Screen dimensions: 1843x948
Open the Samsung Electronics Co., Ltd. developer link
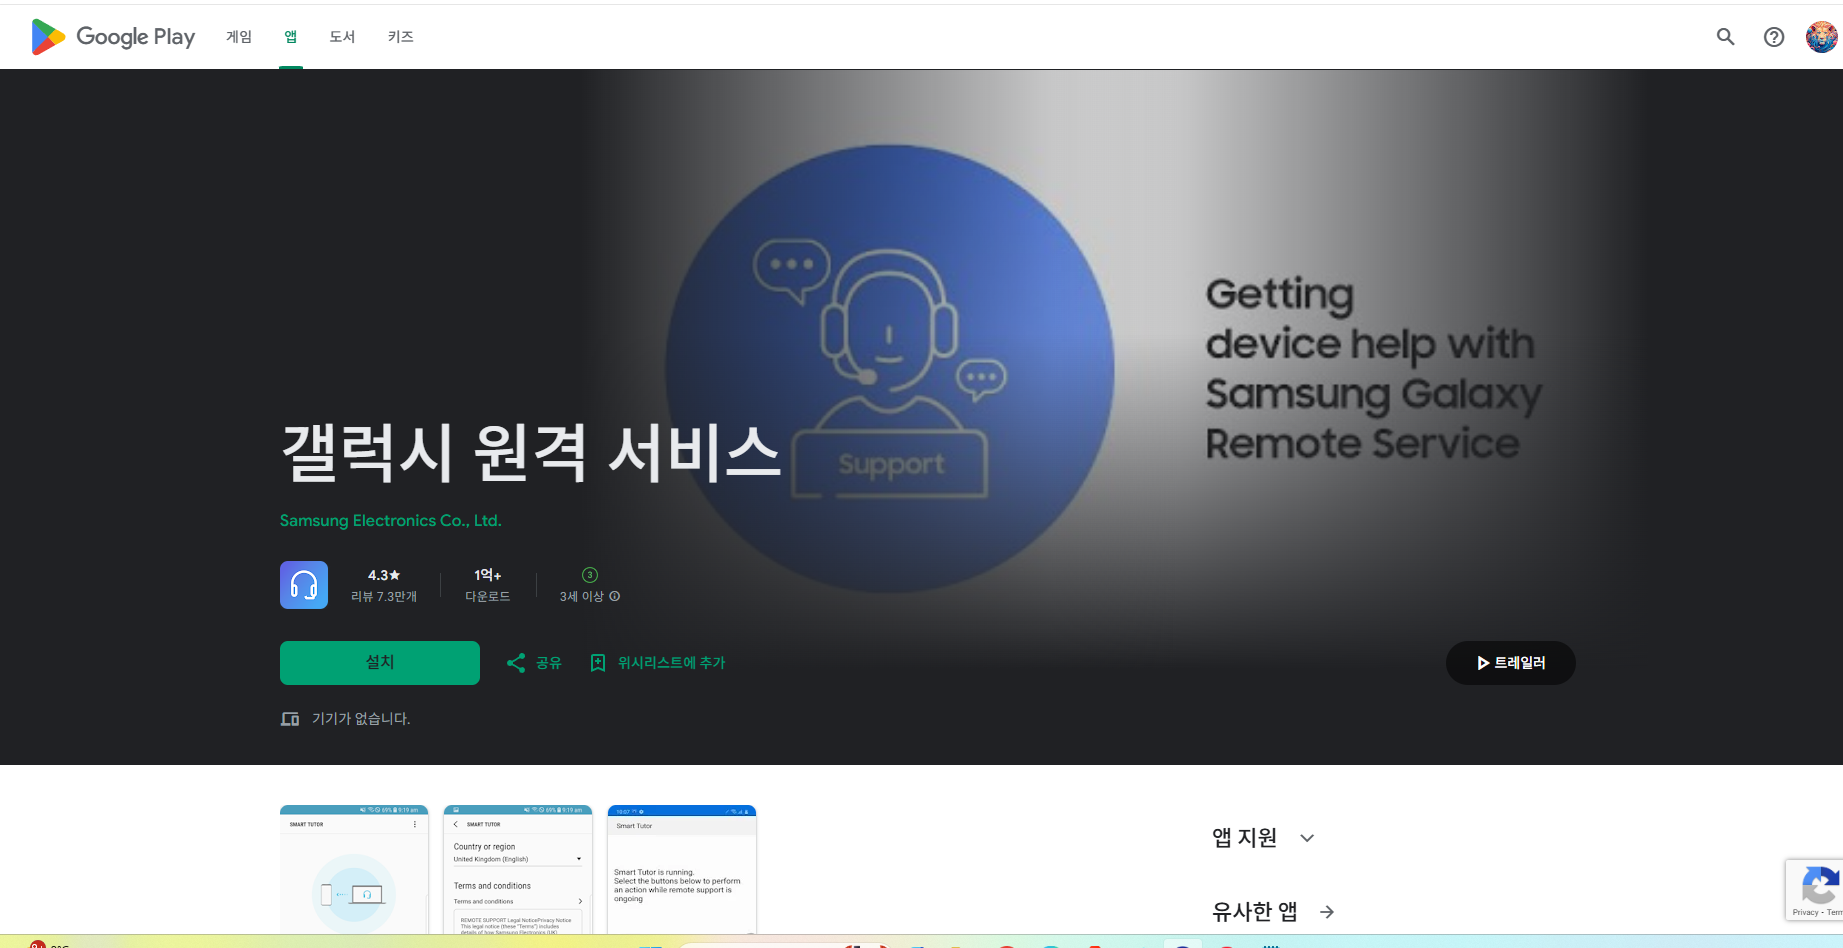pos(390,520)
